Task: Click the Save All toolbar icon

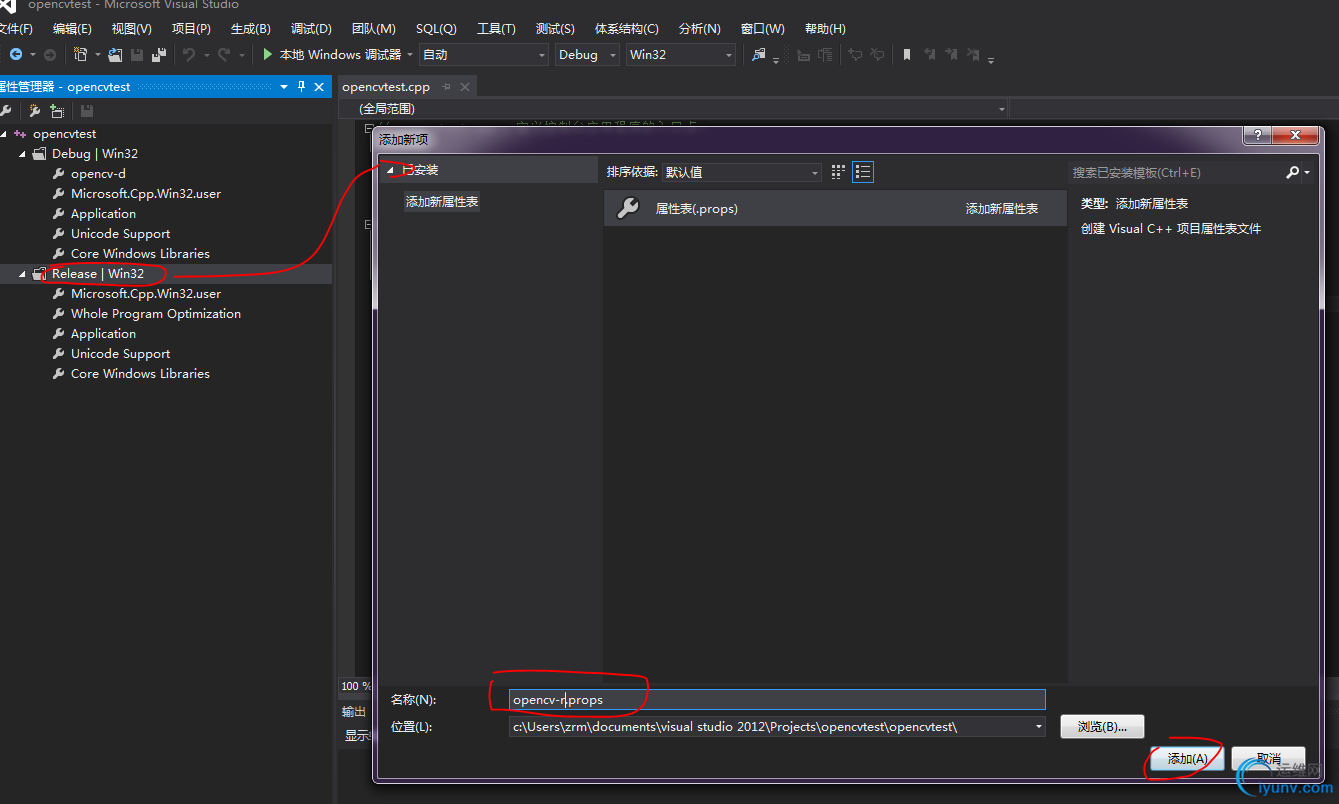Action: (x=159, y=55)
